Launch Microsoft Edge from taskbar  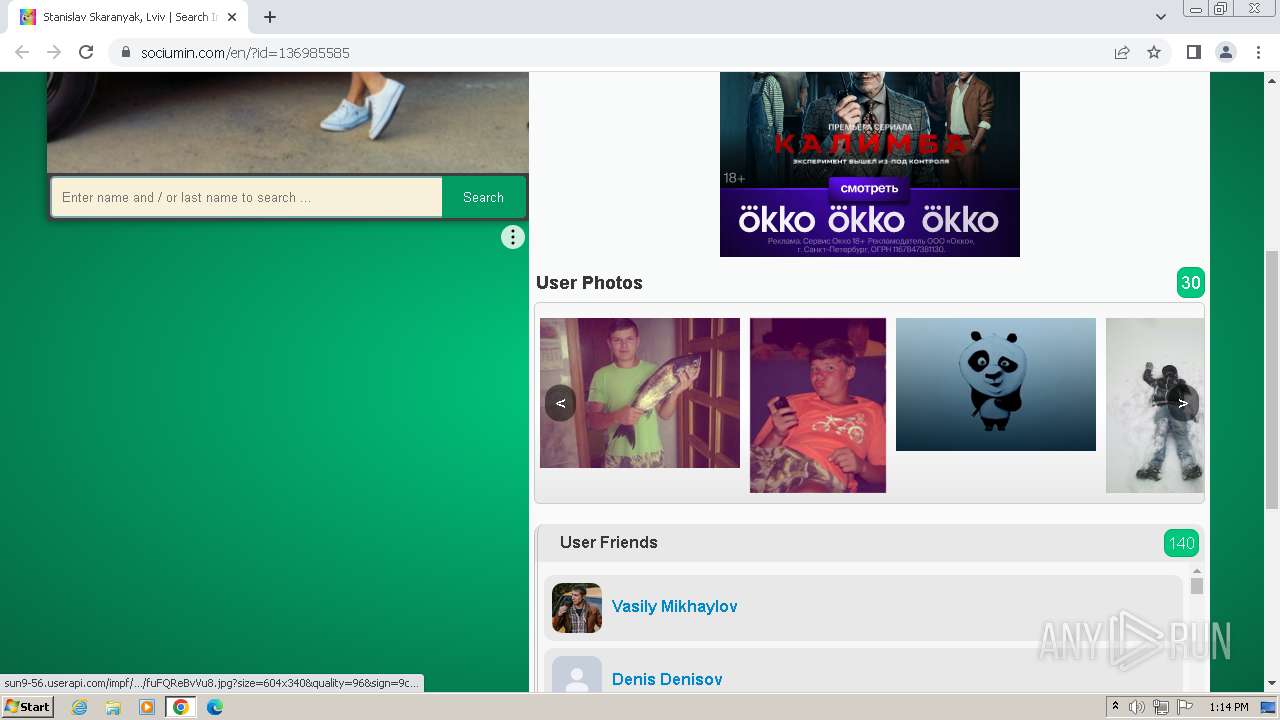215,707
